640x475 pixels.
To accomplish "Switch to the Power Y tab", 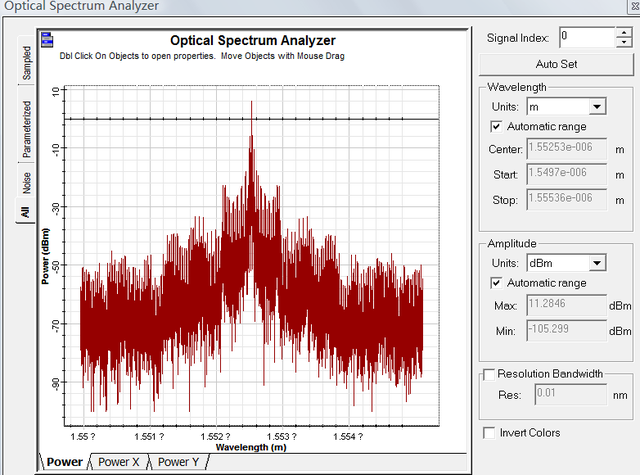I will tap(178, 462).
